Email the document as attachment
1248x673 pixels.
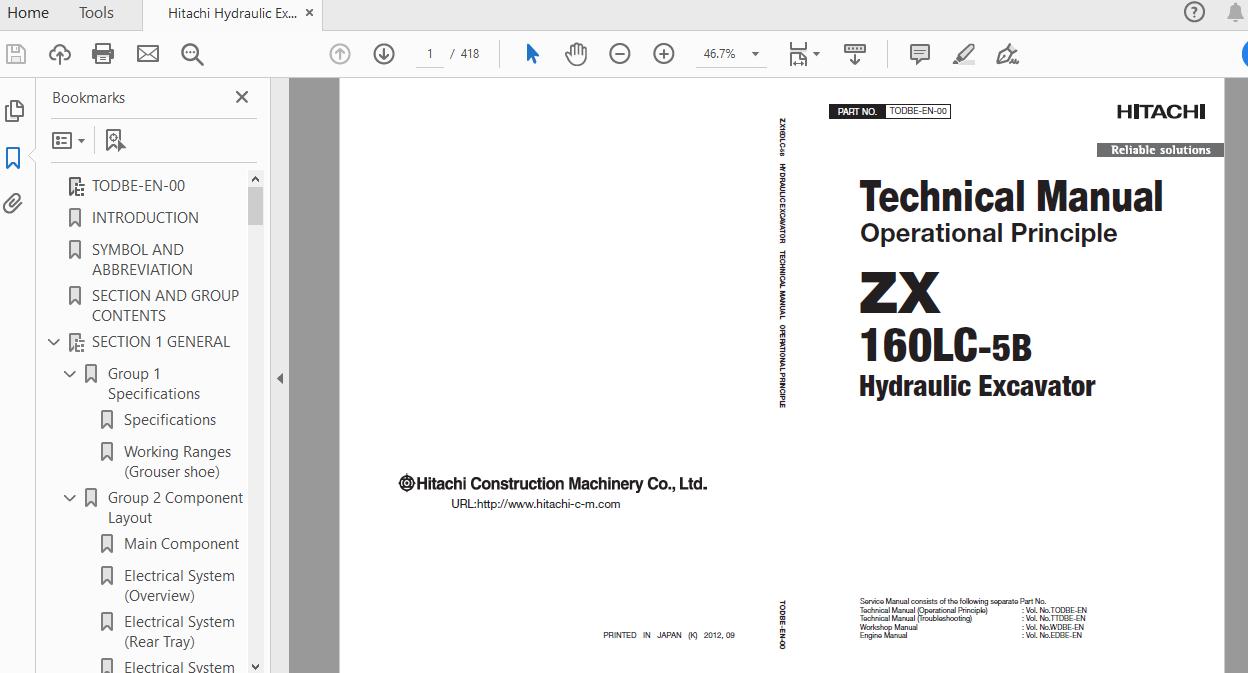[148, 54]
